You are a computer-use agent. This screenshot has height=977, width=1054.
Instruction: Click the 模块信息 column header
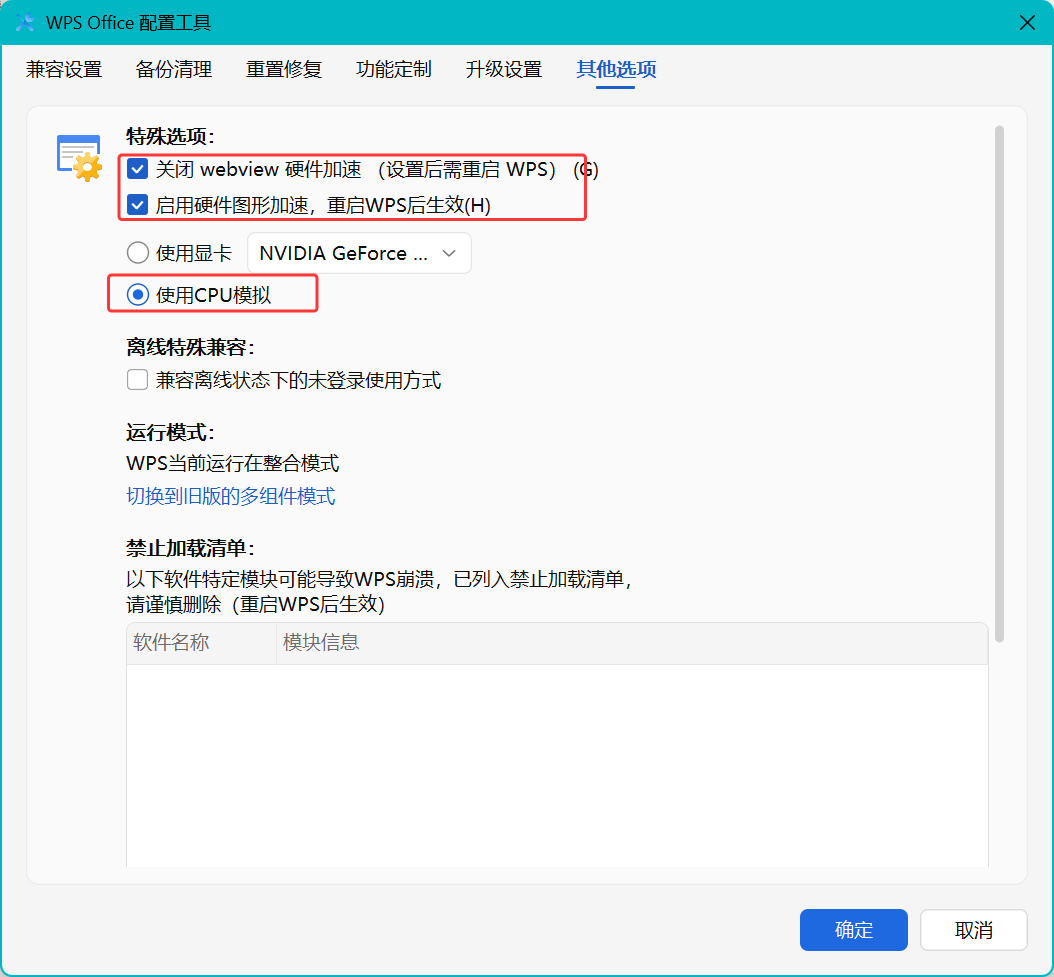pos(632,643)
